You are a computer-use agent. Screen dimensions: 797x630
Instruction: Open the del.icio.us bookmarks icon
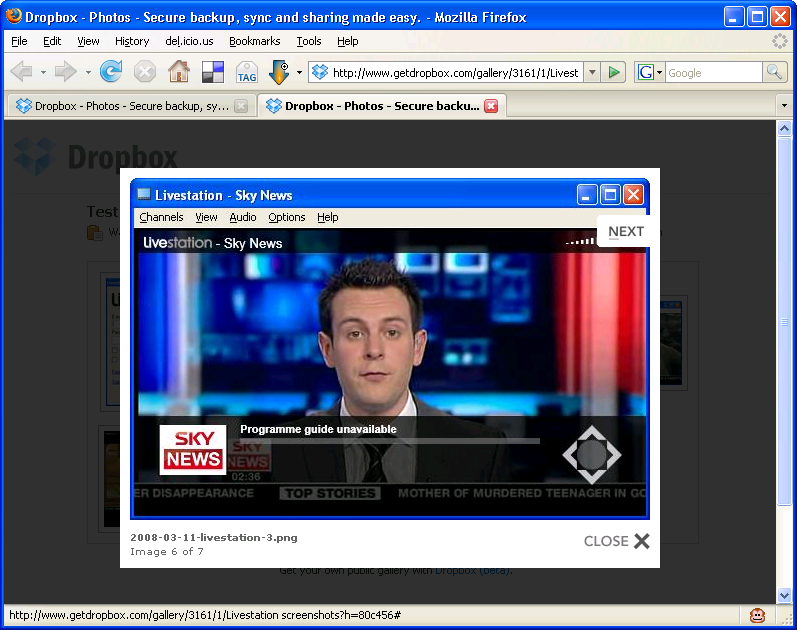tap(212, 72)
